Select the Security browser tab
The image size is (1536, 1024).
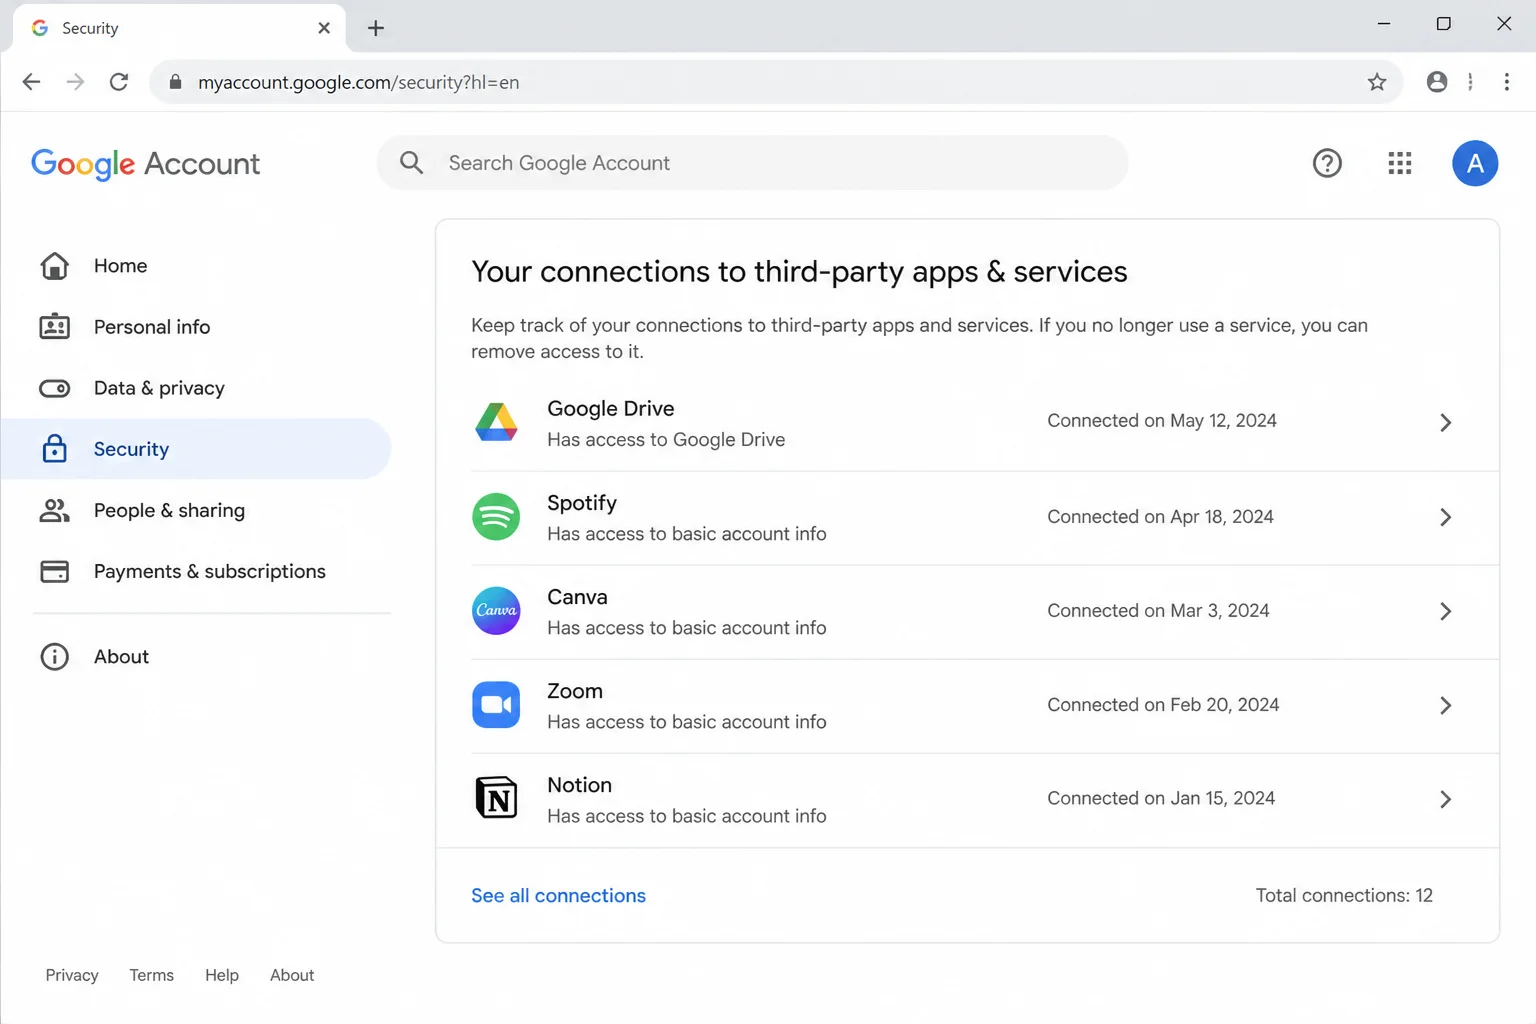180,28
